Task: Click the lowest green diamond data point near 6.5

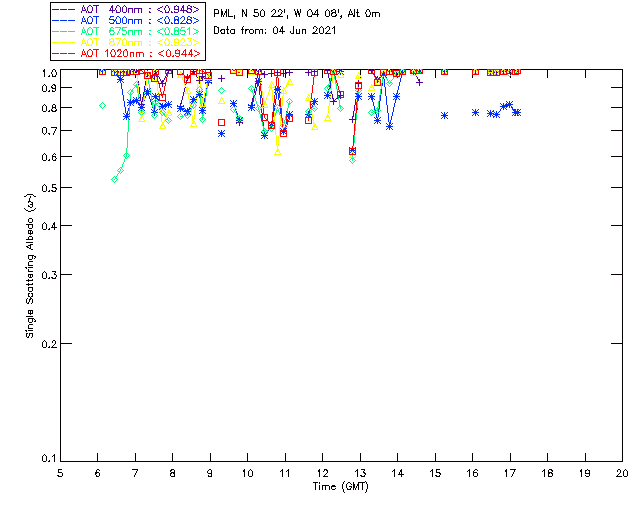Action: click(115, 179)
